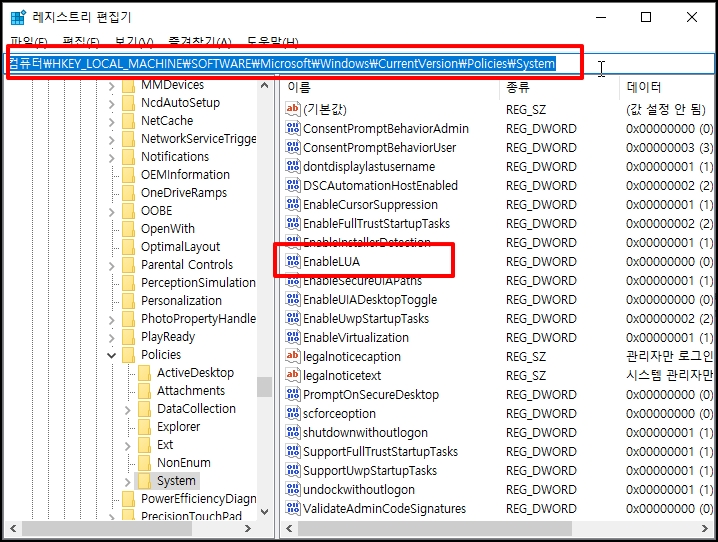Screen dimensions: 718x542
Task: Click the ActiveDesktop folder icon
Action: [145, 373]
